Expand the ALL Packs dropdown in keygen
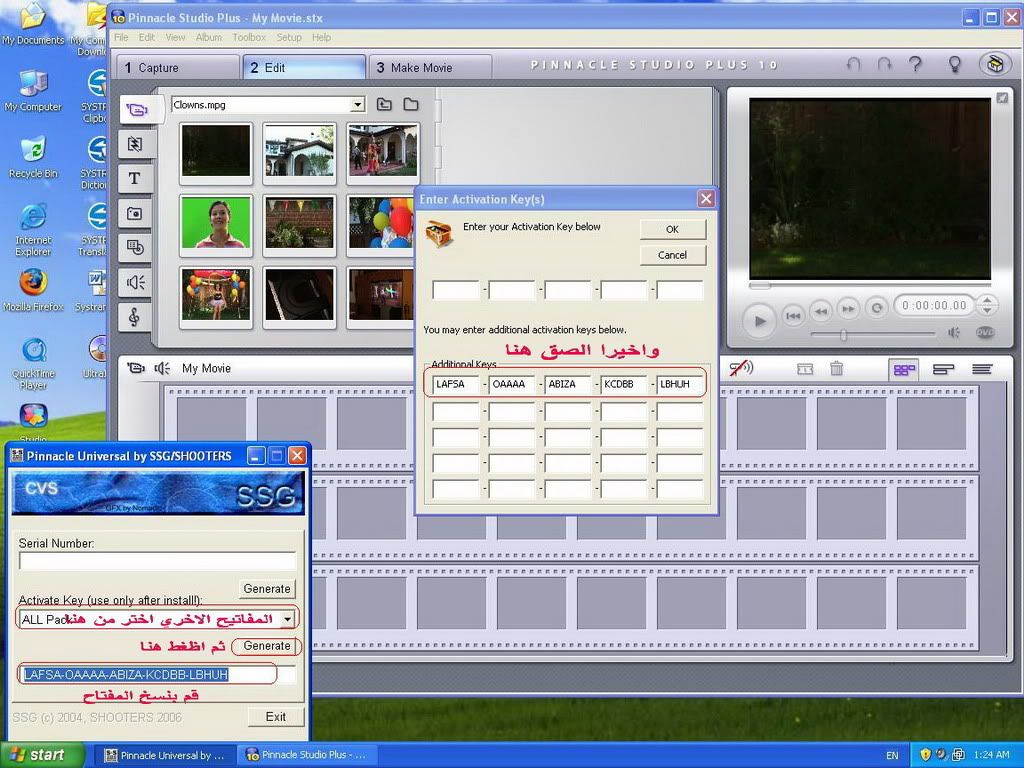The image size is (1024, 768). click(x=287, y=619)
